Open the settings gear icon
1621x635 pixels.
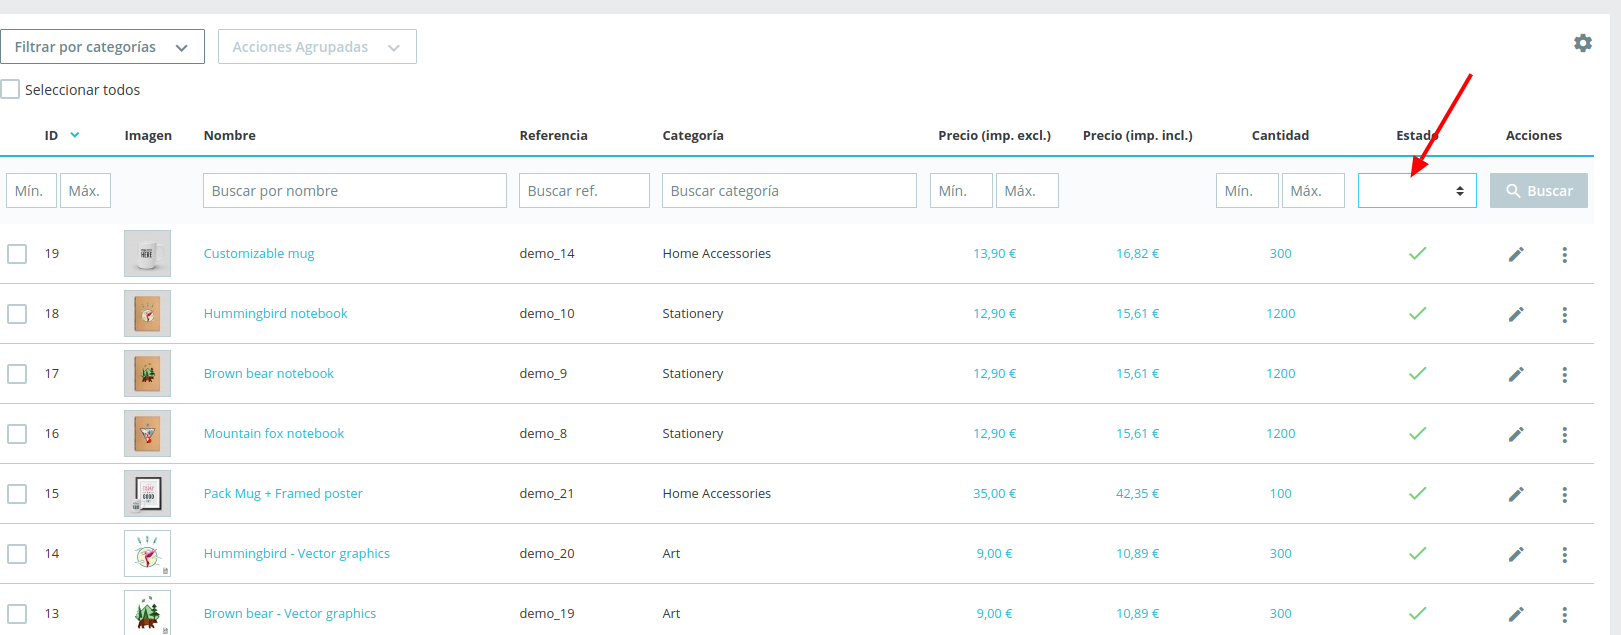(1583, 43)
